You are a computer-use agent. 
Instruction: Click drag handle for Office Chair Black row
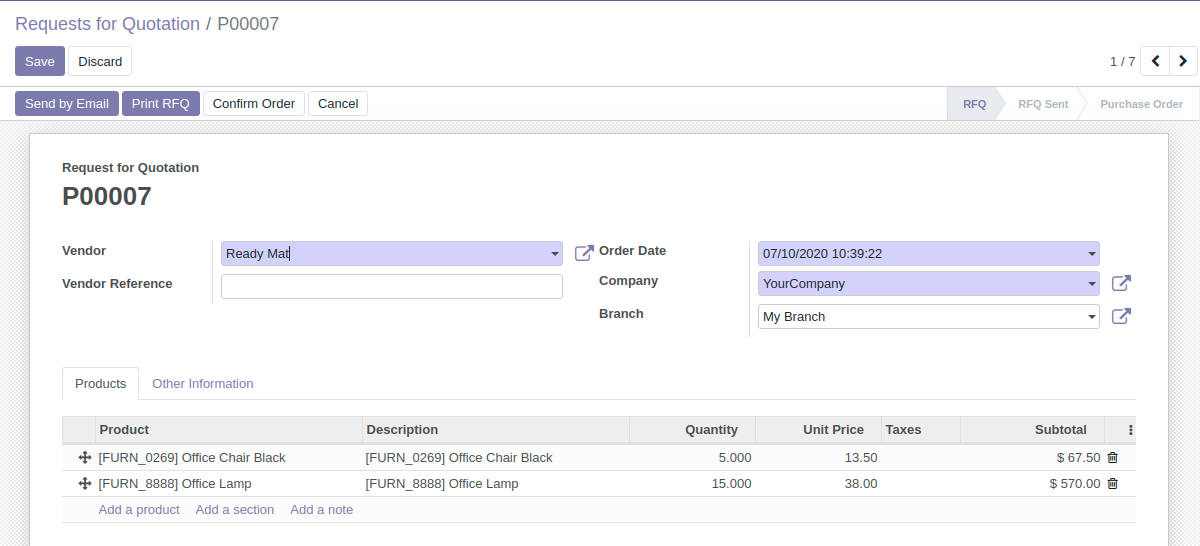(84, 458)
